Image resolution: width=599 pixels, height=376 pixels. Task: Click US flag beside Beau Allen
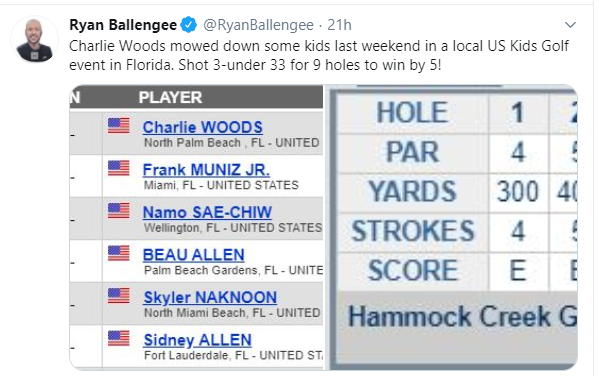(x=118, y=253)
